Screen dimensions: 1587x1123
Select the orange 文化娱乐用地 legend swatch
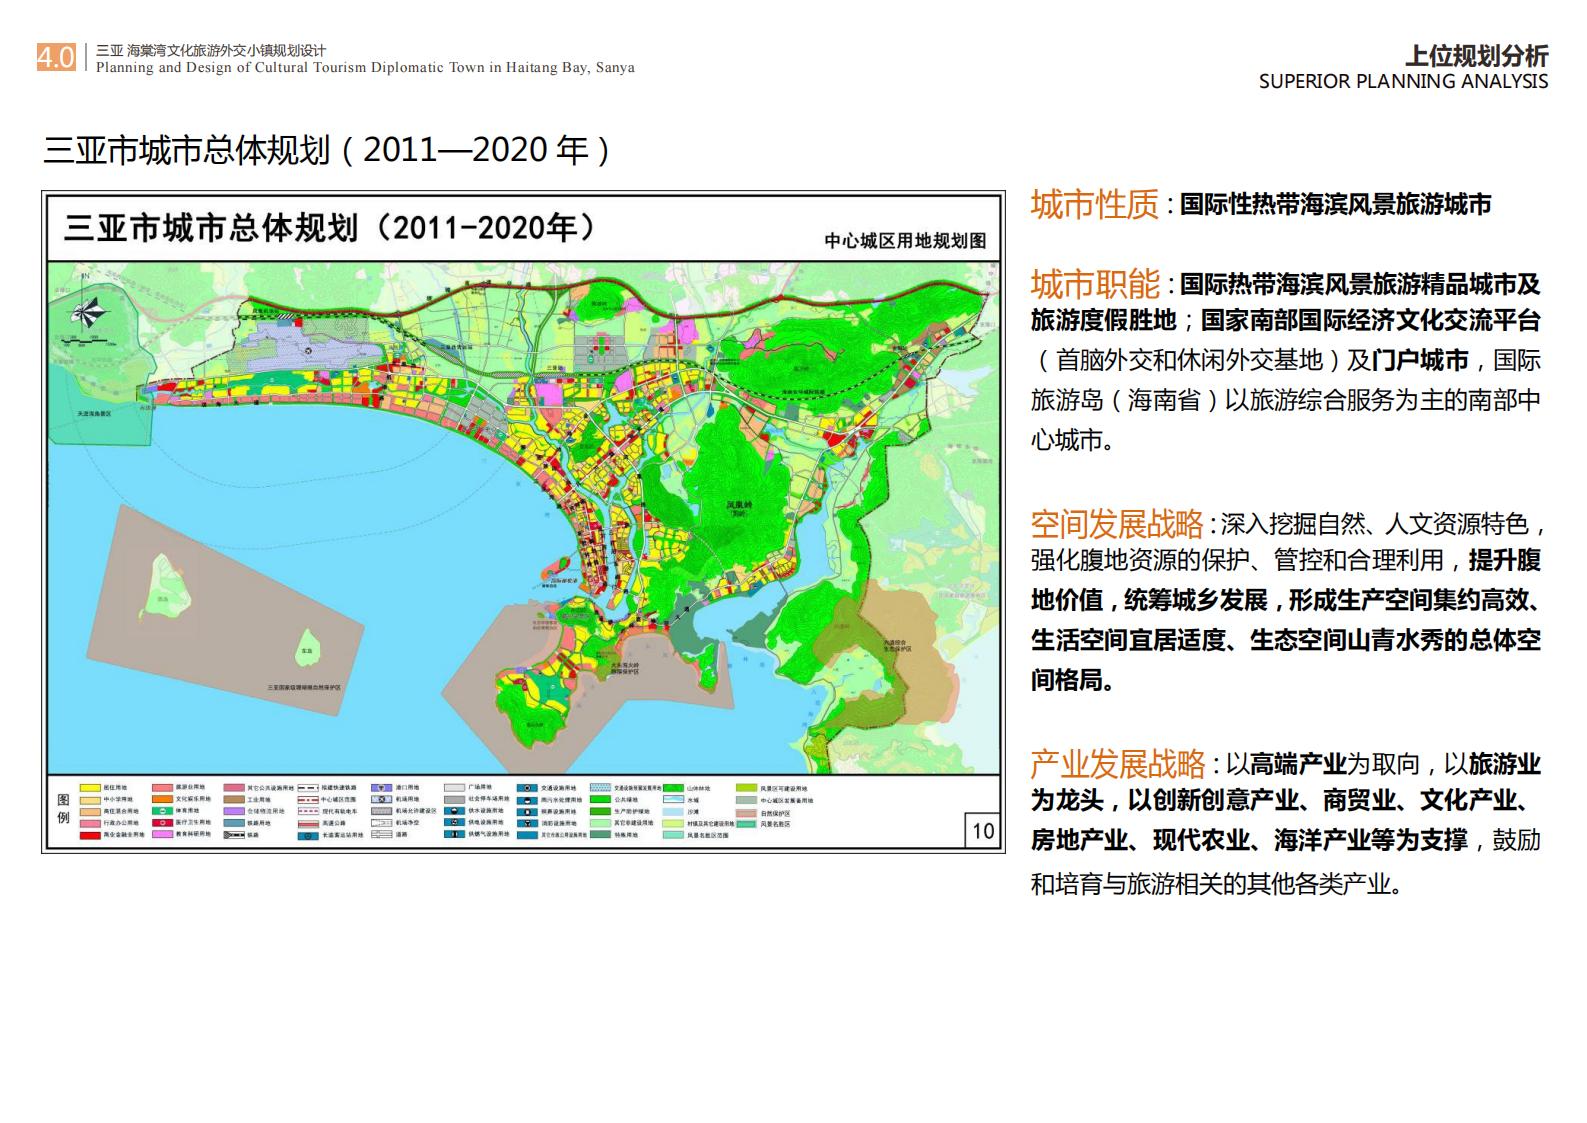coord(162,799)
